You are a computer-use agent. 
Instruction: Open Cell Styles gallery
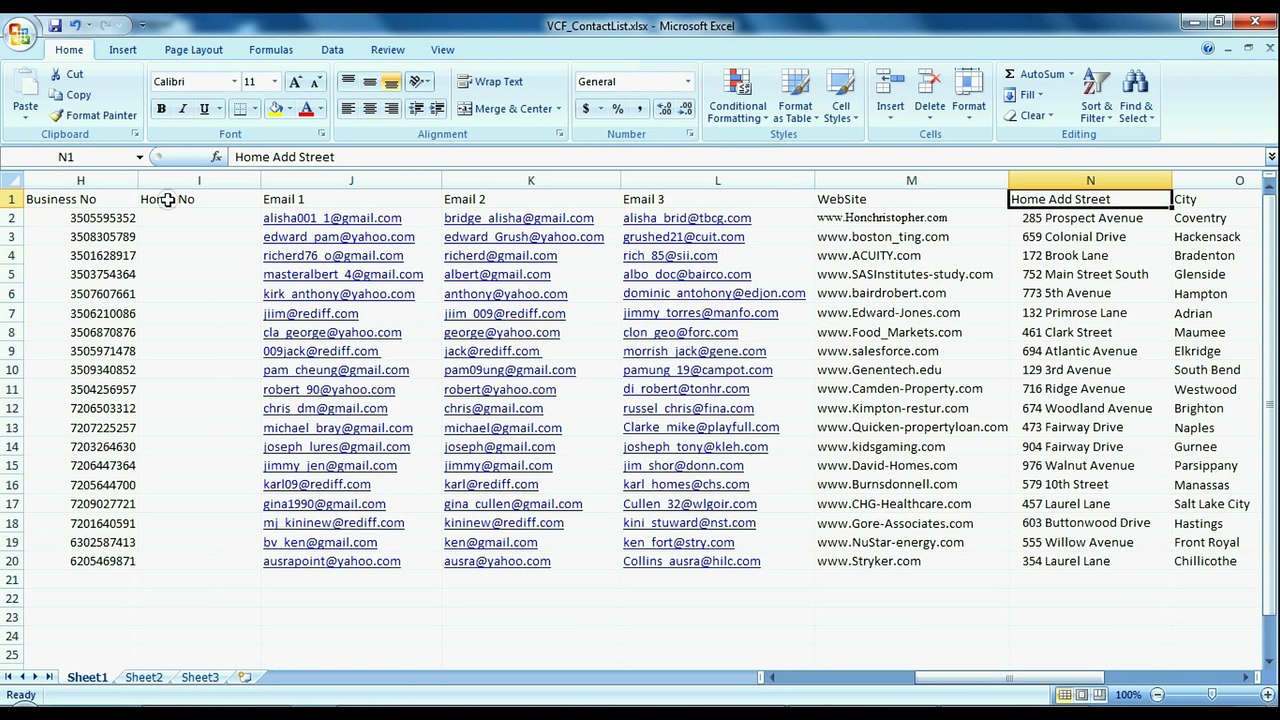841,97
